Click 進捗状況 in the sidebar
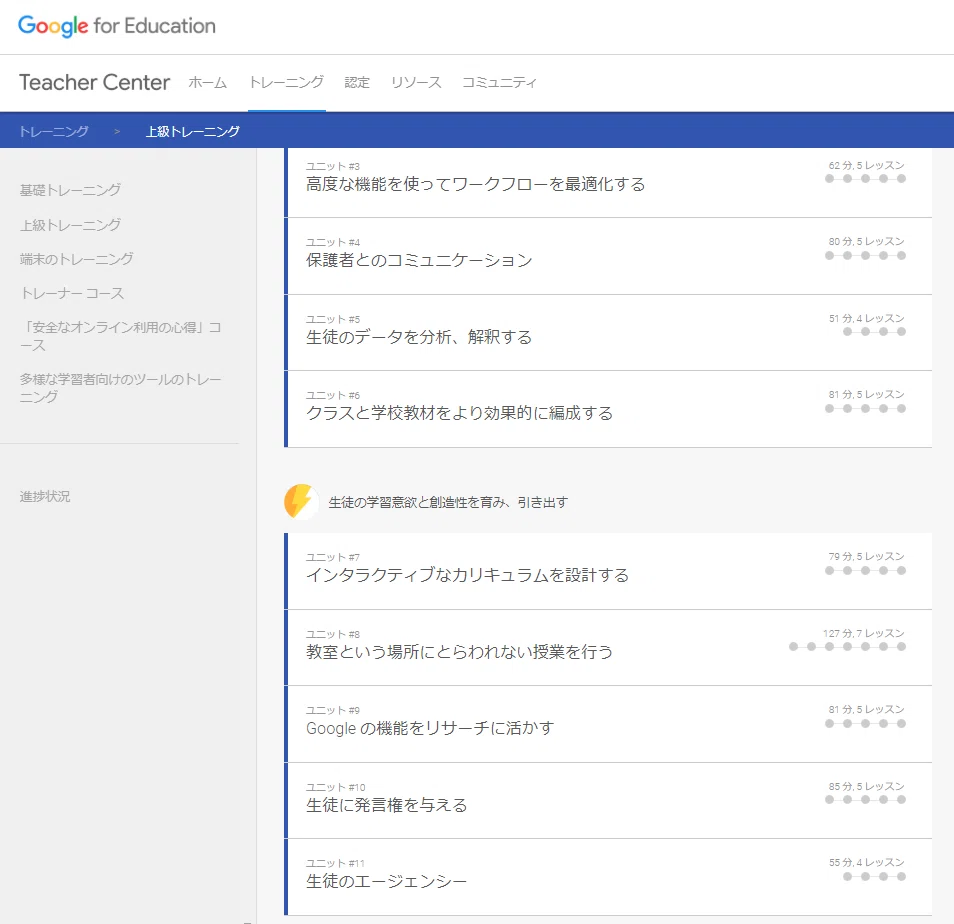954x924 pixels. [x=44, y=496]
